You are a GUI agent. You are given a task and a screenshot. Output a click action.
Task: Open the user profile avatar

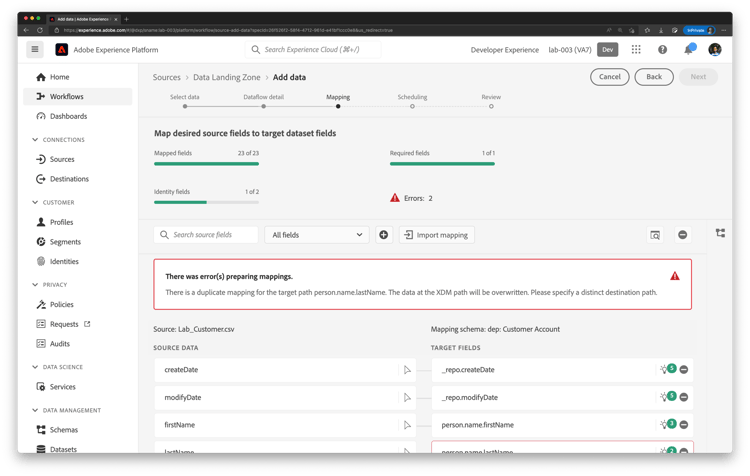click(x=715, y=50)
